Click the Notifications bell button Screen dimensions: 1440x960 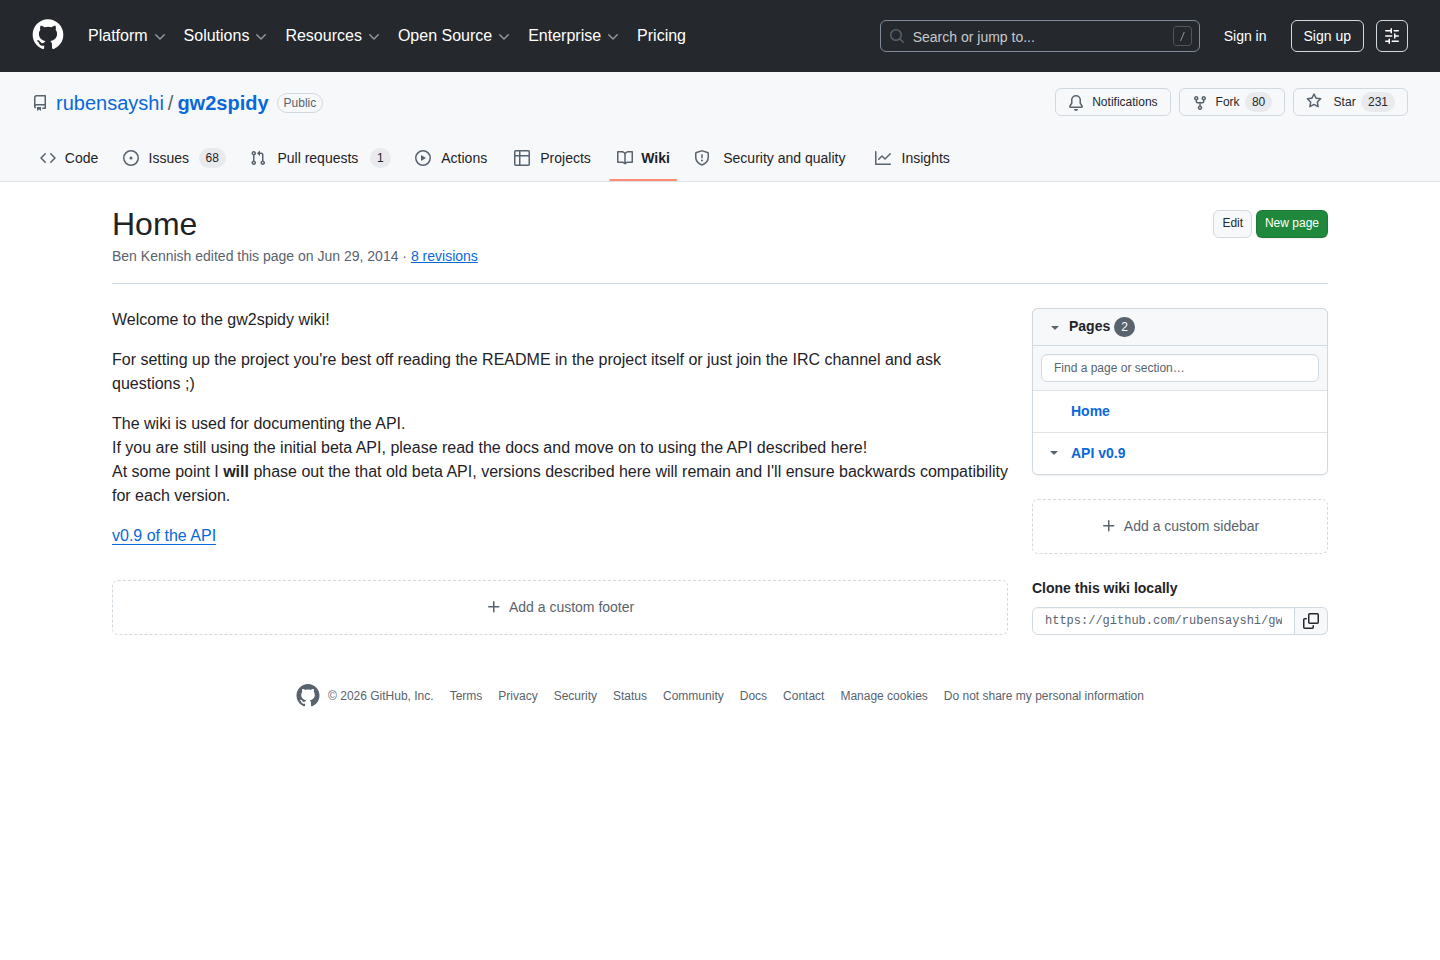pyautogui.click(x=1112, y=102)
